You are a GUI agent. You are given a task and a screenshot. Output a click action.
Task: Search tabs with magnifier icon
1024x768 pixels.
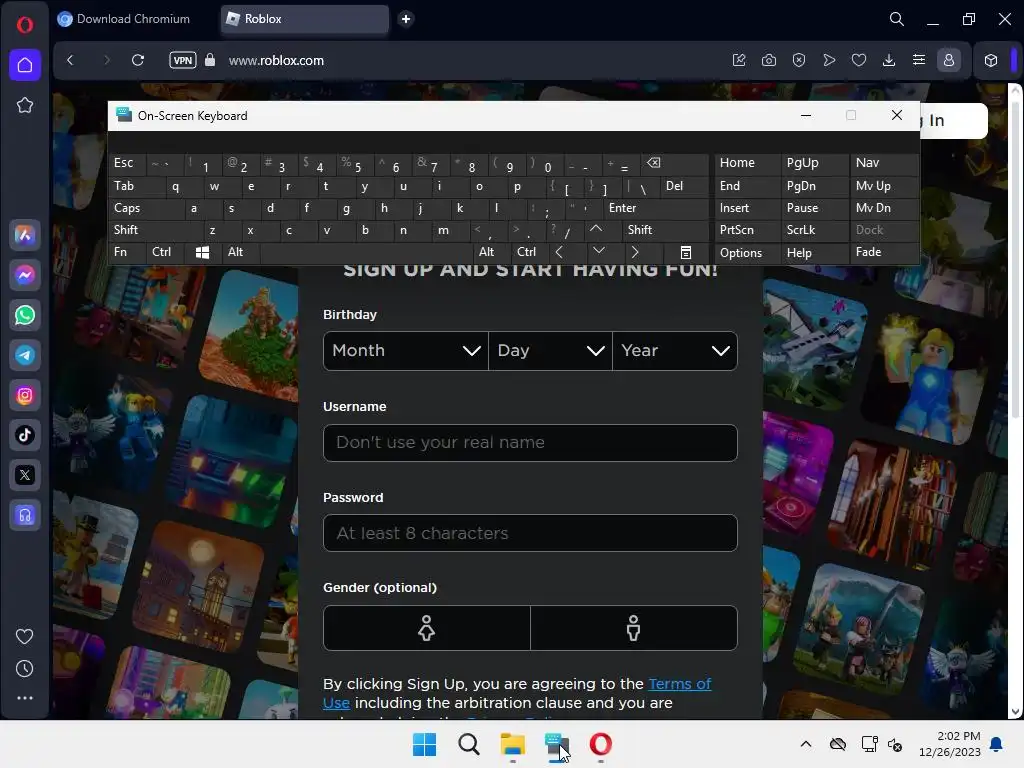click(x=897, y=19)
